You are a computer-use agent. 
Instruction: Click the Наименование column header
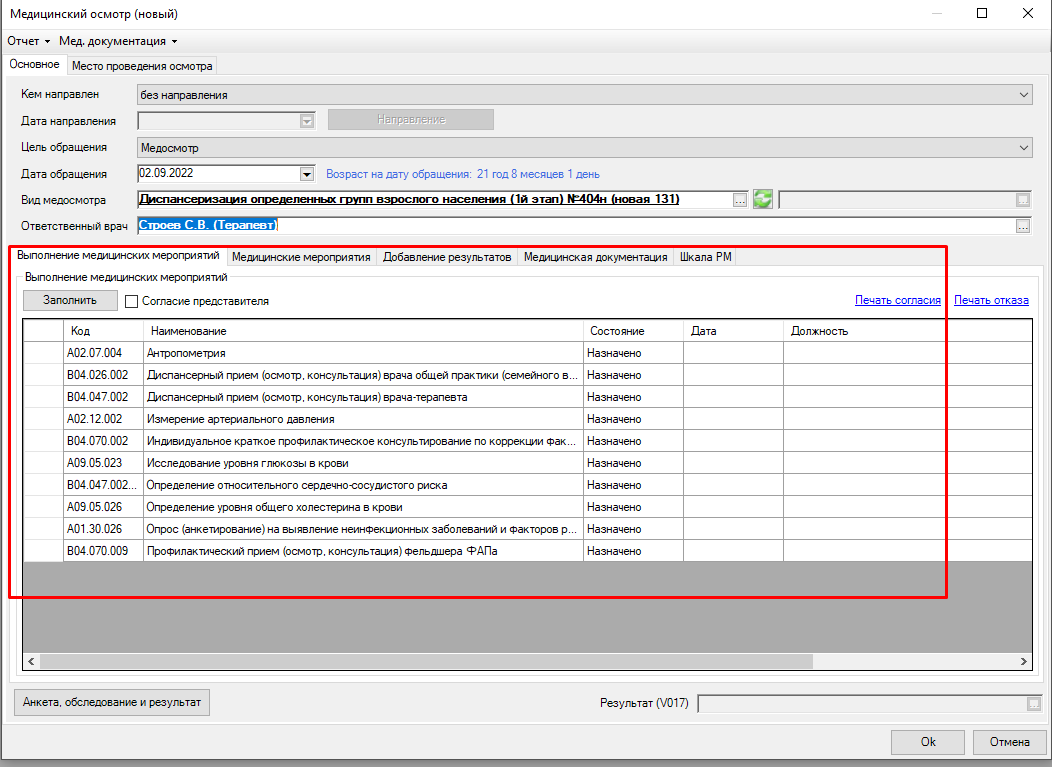pyautogui.click(x=363, y=331)
